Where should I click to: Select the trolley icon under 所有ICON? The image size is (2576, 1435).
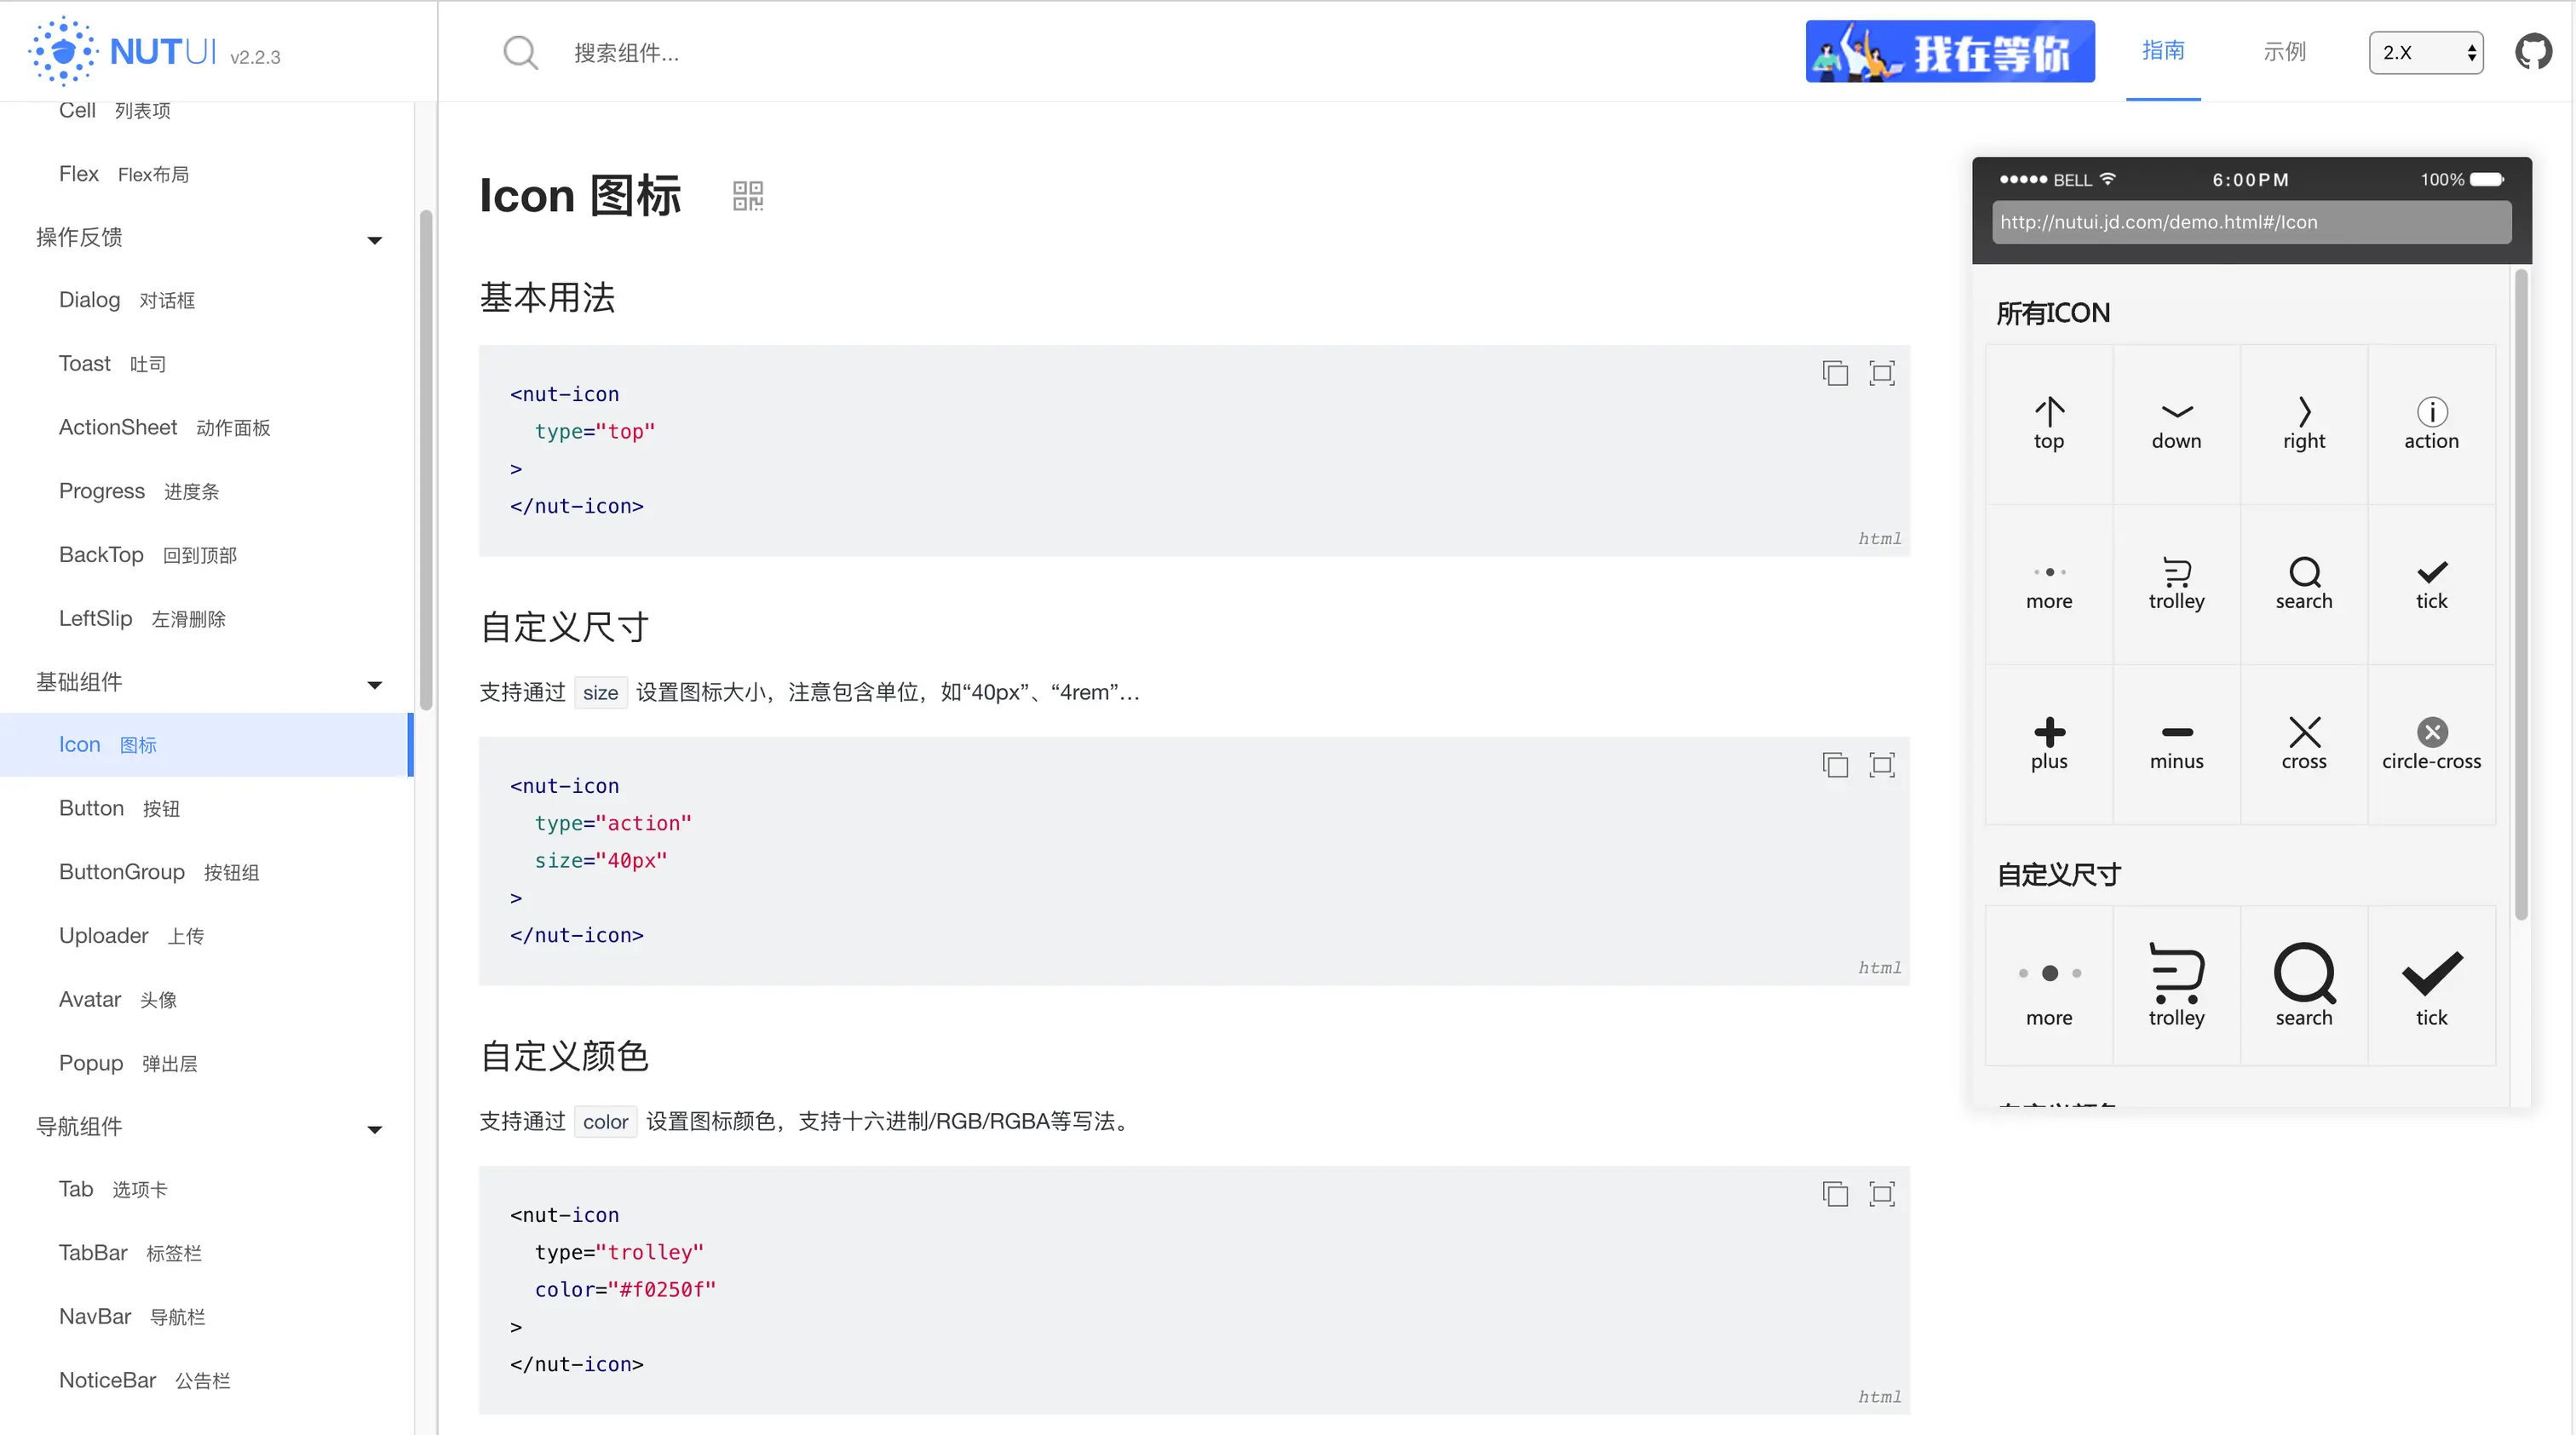pos(2176,572)
